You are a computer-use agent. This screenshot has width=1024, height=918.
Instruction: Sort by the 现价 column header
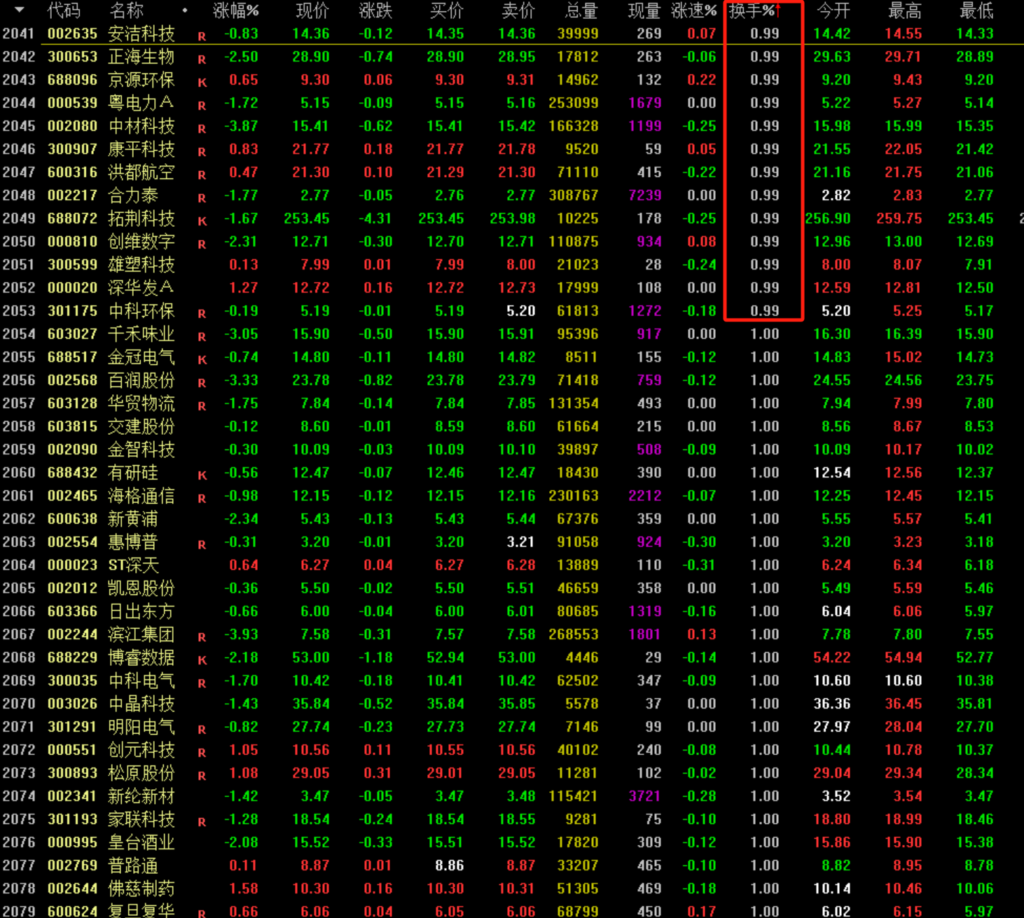point(312,10)
